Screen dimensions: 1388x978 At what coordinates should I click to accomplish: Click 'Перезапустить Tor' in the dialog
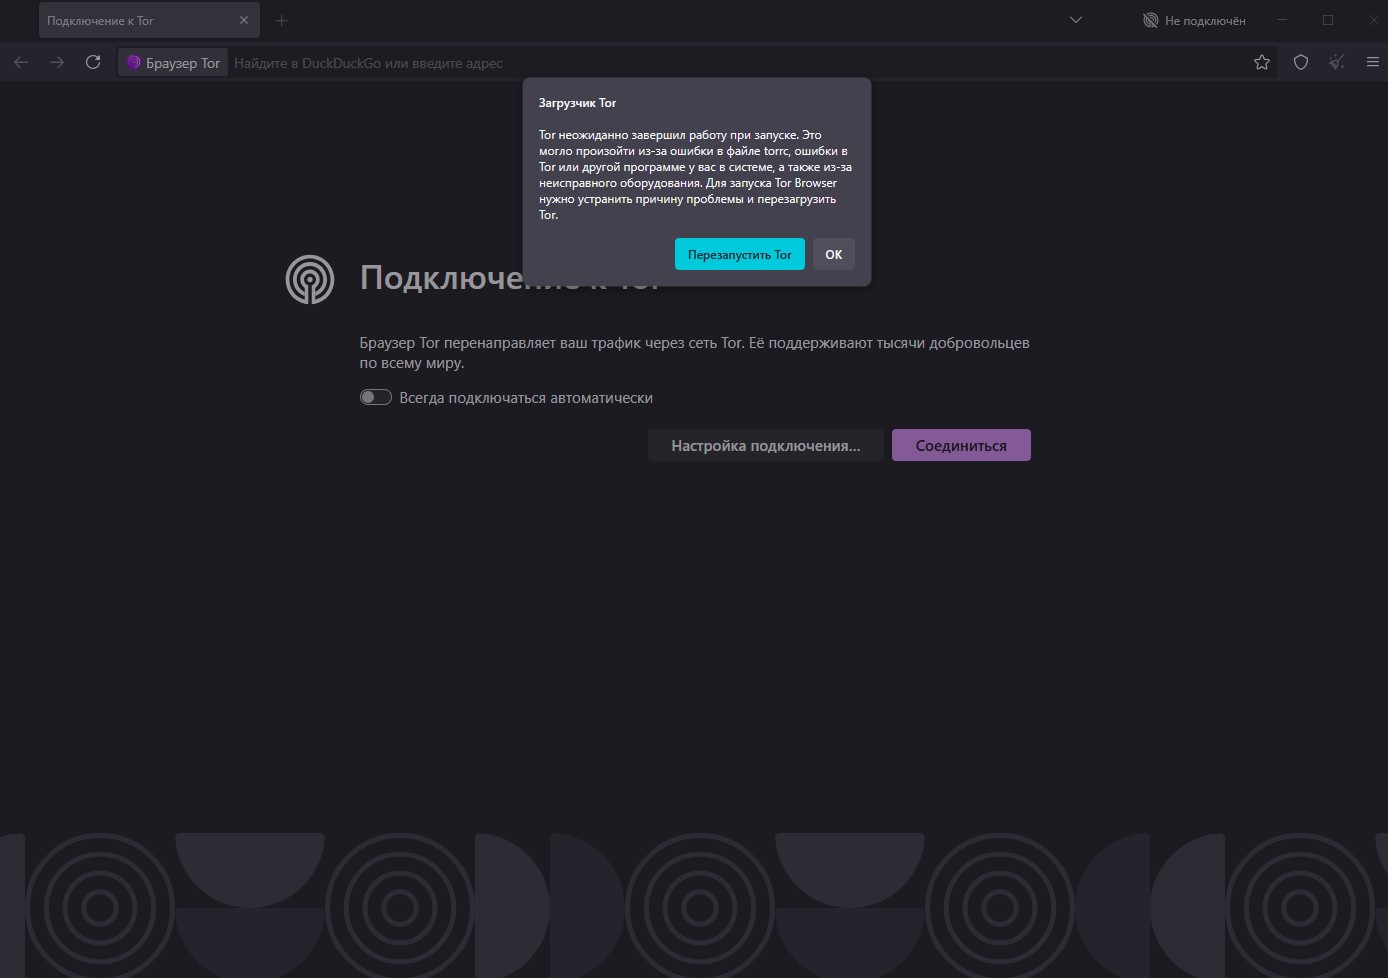tap(740, 254)
